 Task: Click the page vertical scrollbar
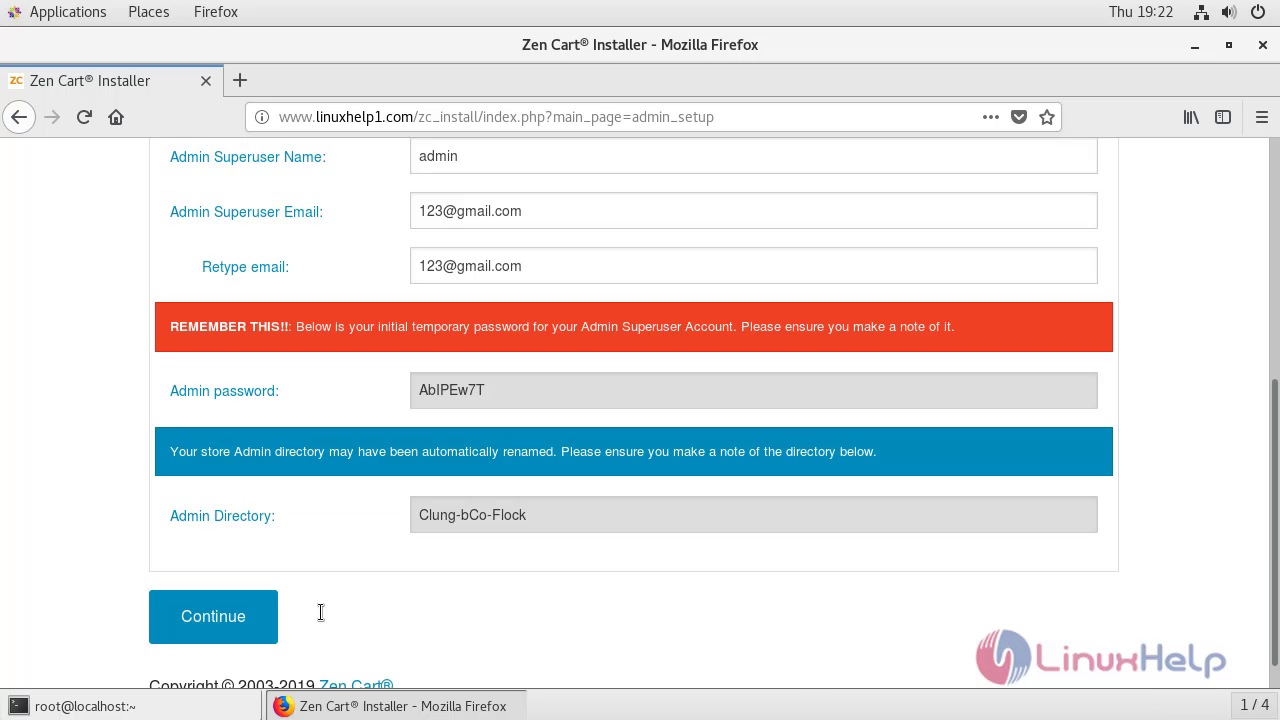coord(1274,520)
